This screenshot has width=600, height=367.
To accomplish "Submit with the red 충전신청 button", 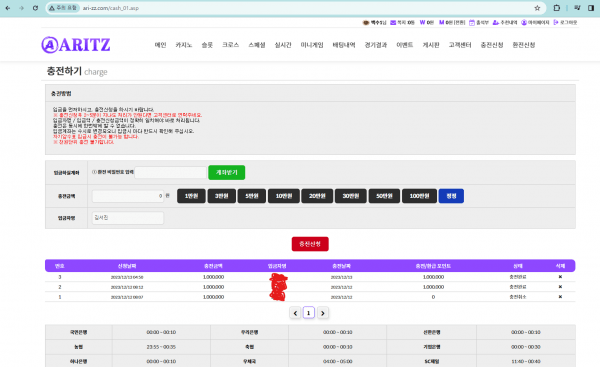I will click(310, 244).
